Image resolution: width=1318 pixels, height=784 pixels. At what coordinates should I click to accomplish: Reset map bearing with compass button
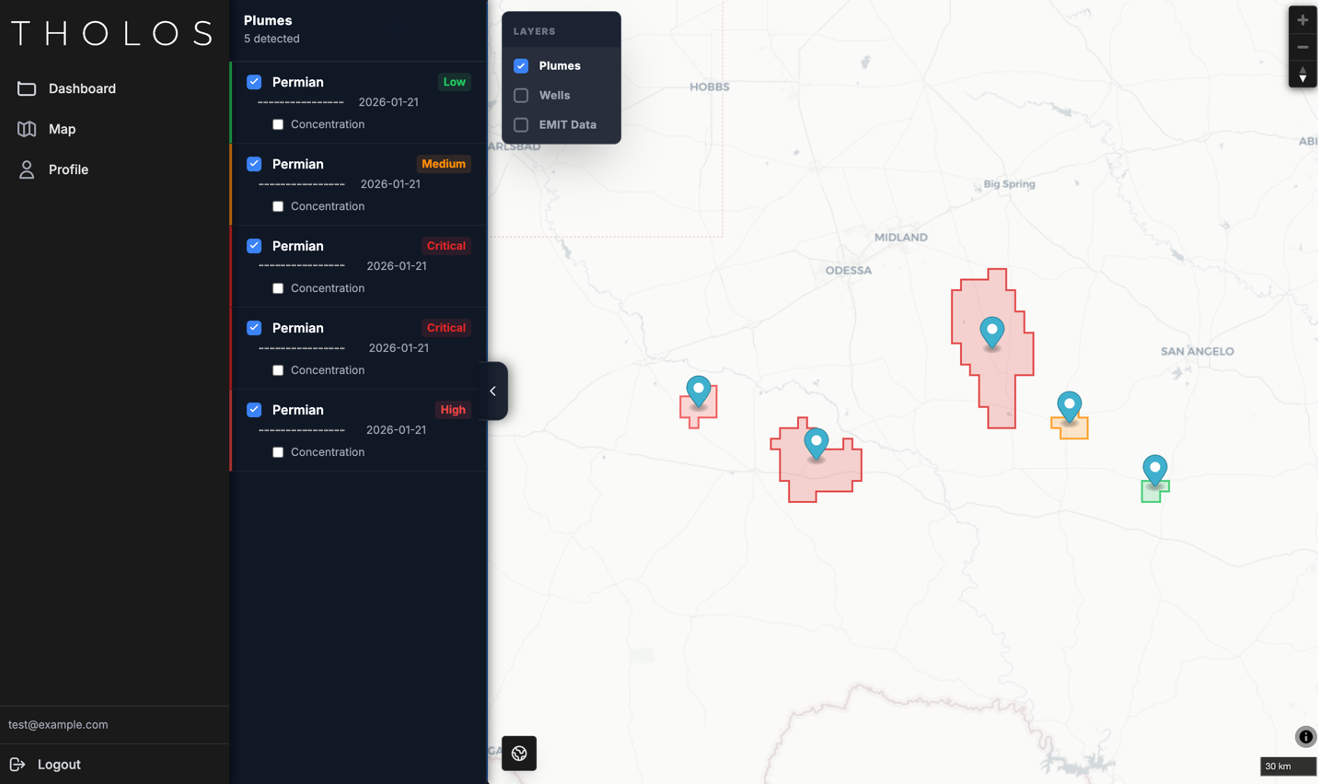click(1302, 75)
